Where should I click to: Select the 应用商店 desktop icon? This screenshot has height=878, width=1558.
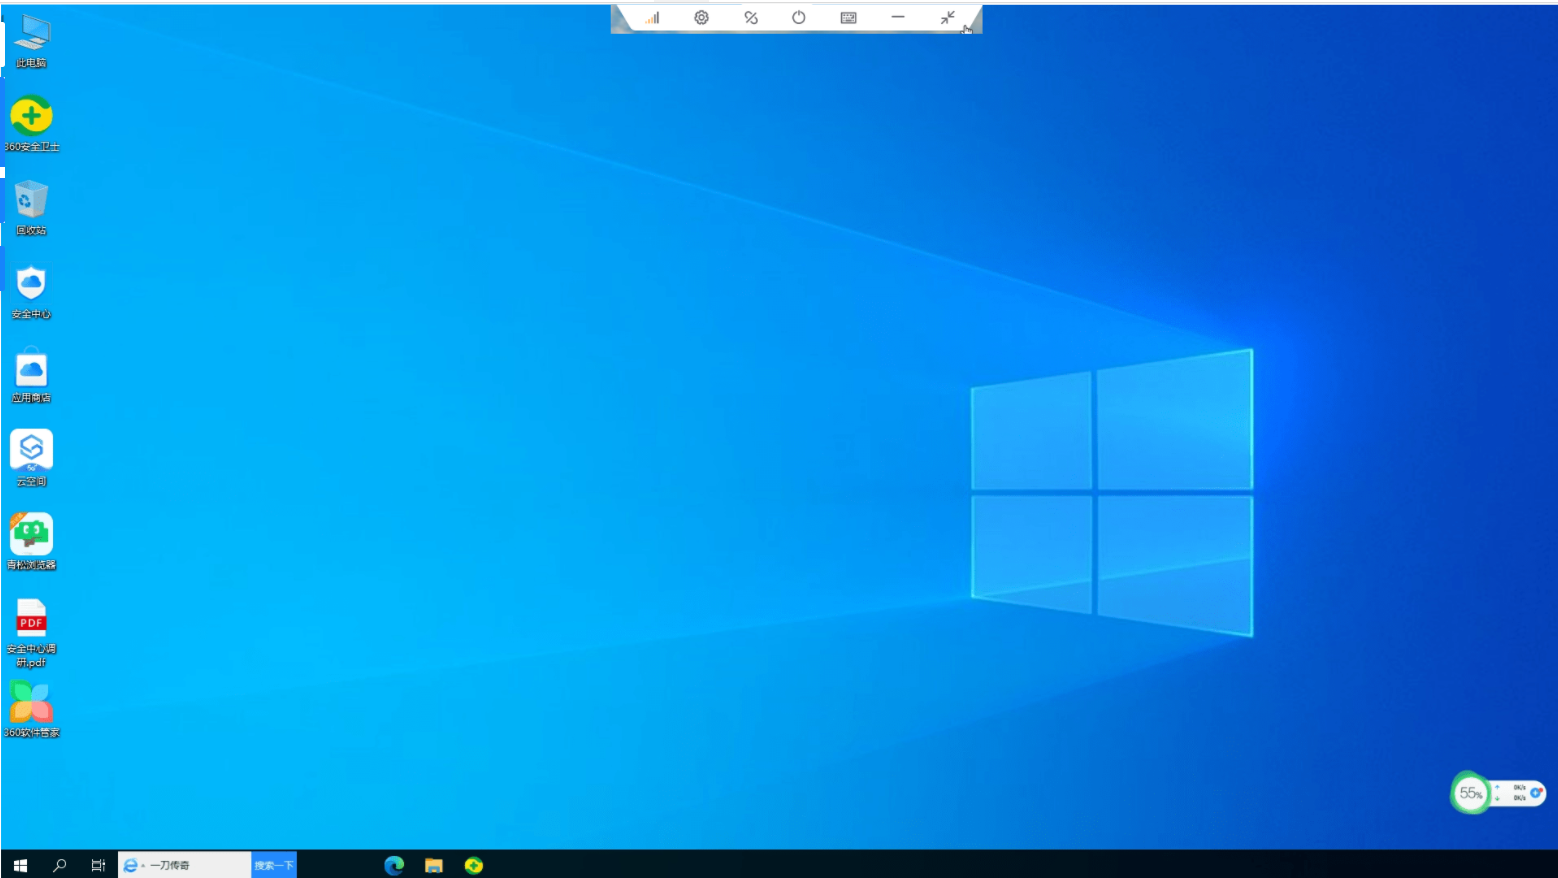point(32,376)
